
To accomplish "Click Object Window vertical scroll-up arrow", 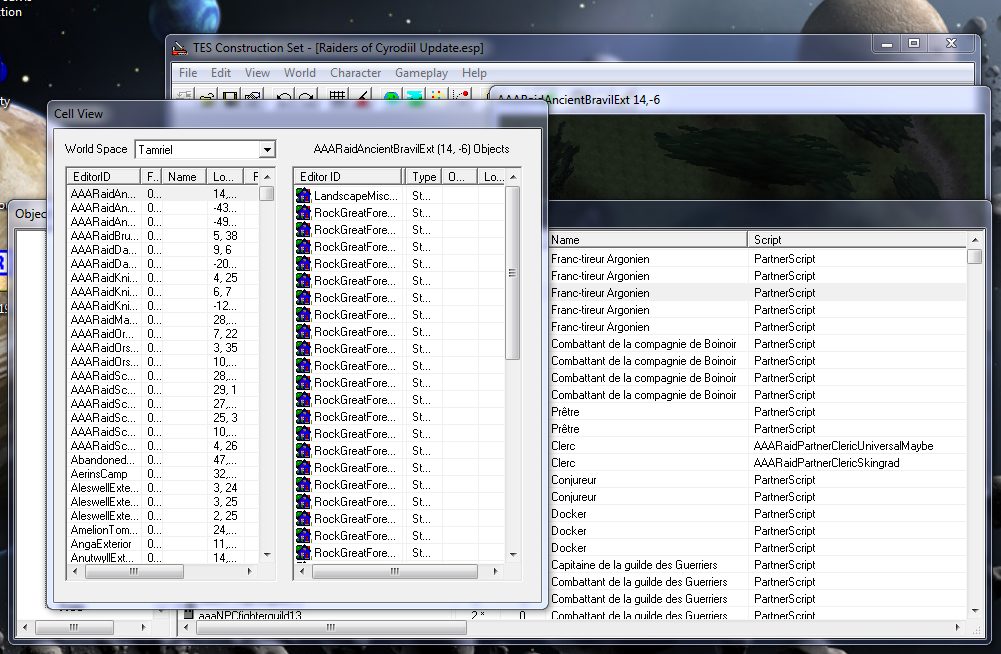I will (974, 240).
